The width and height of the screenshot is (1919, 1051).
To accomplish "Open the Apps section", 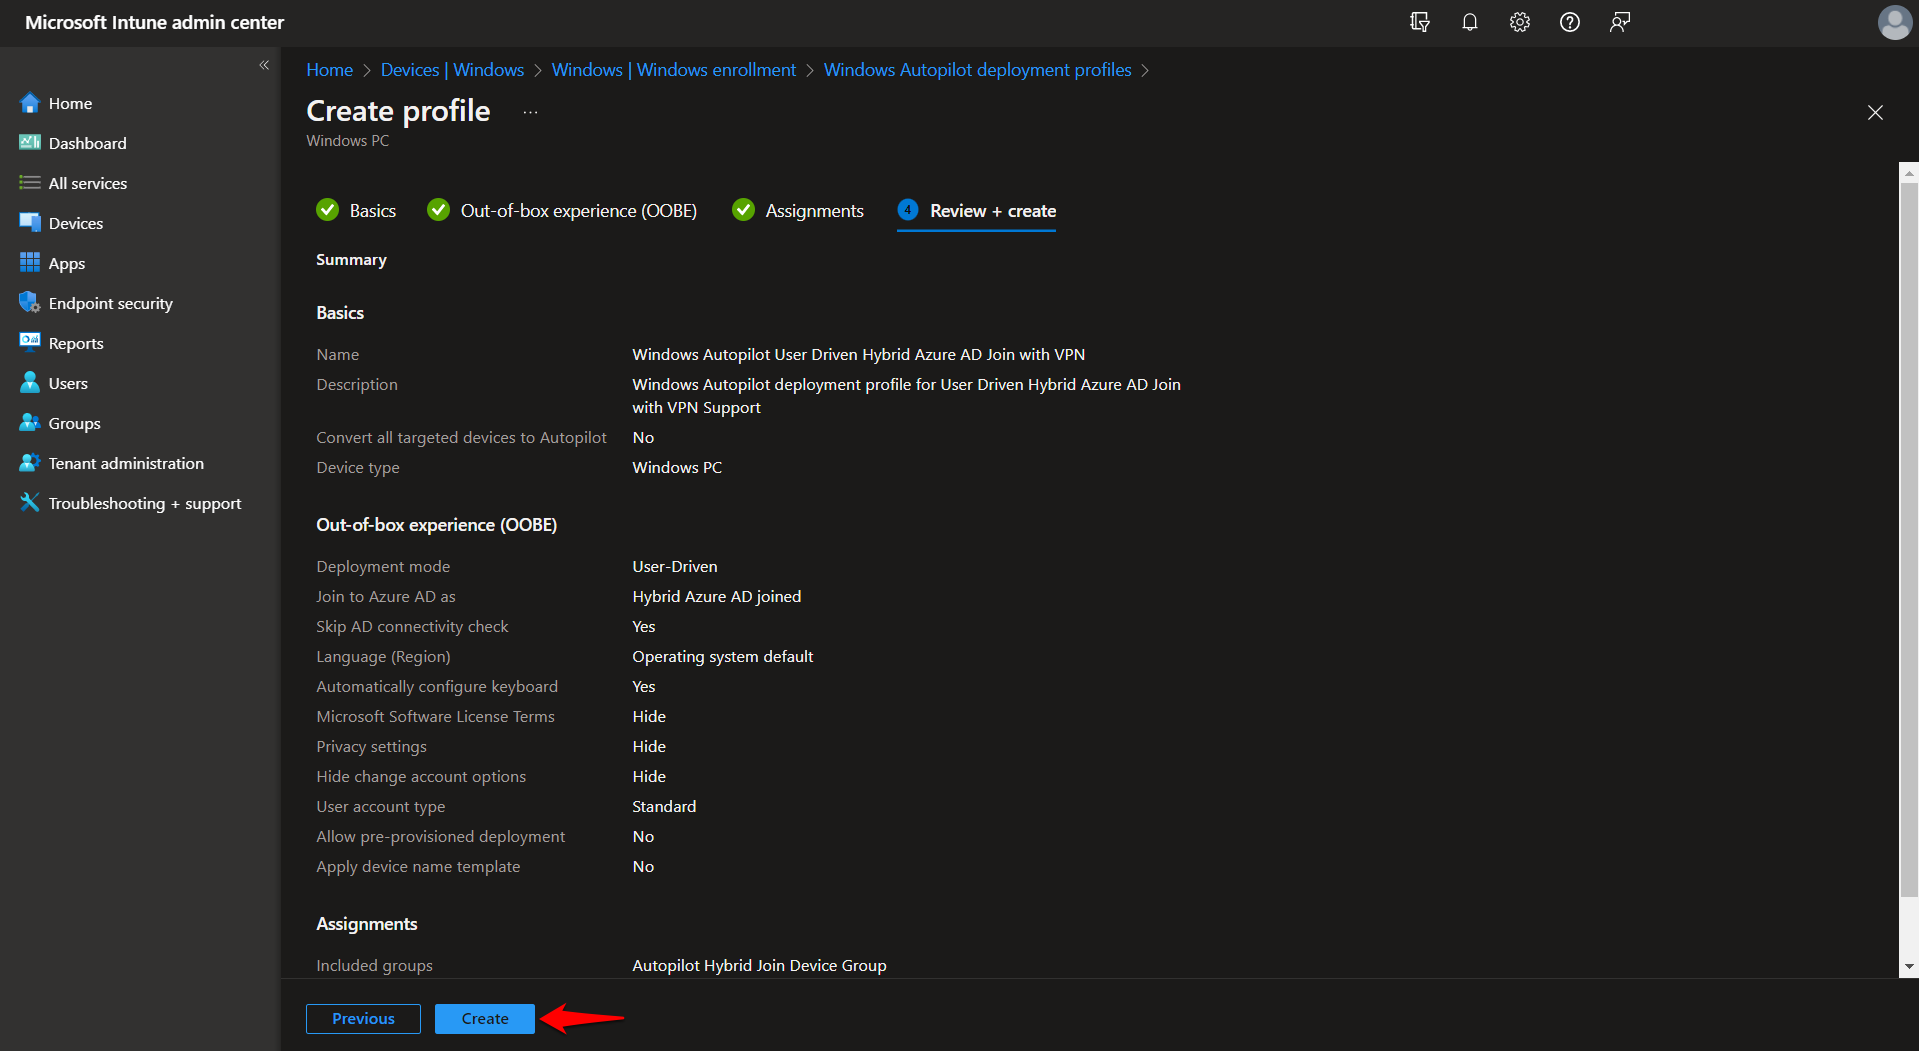I will point(66,263).
